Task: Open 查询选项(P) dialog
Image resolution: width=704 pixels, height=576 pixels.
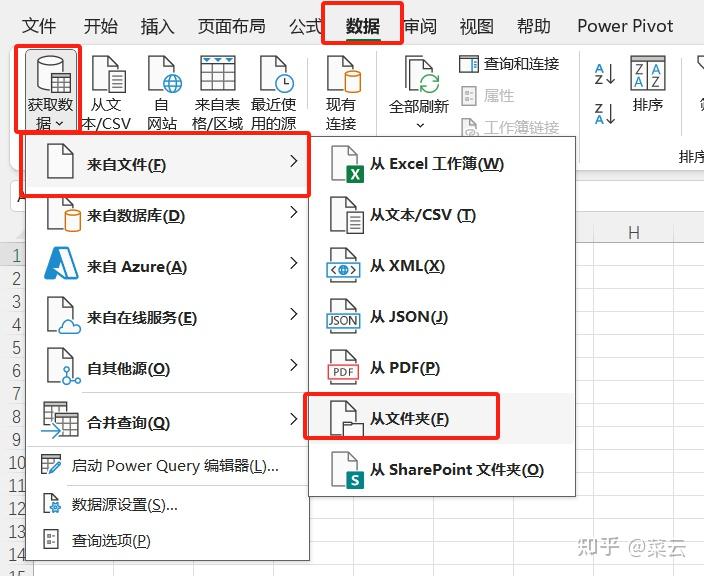Action: point(167,540)
